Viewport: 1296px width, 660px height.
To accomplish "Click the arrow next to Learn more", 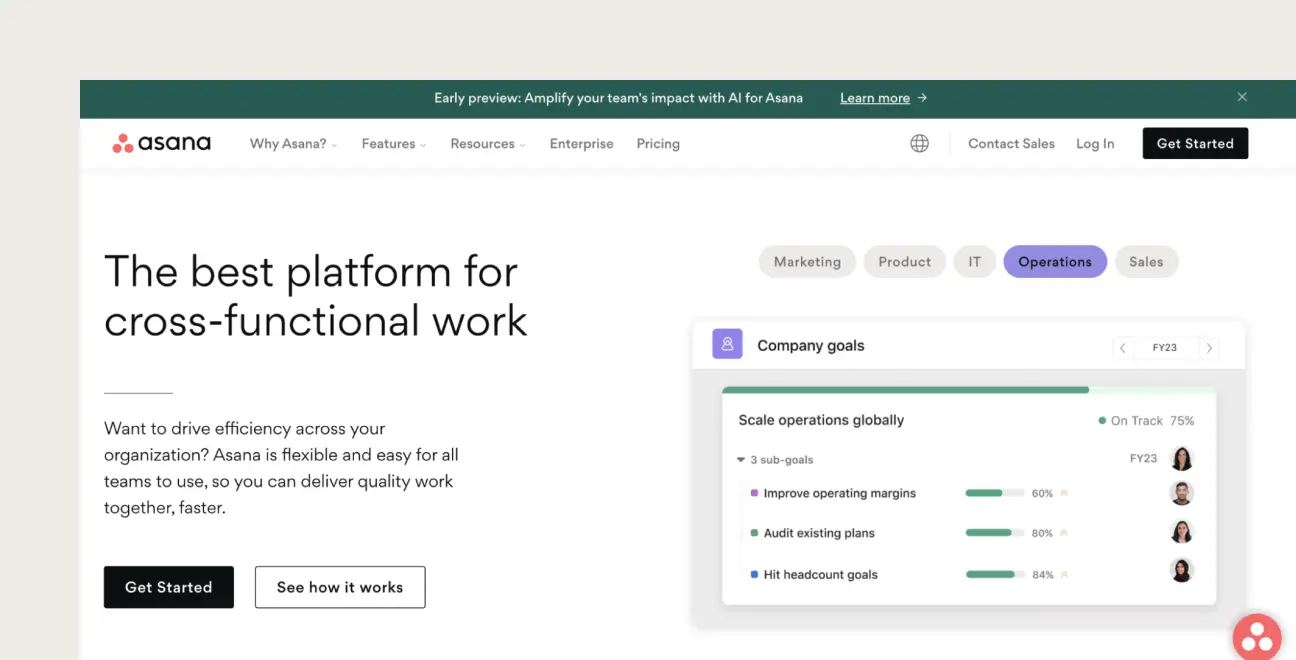I will point(922,98).
